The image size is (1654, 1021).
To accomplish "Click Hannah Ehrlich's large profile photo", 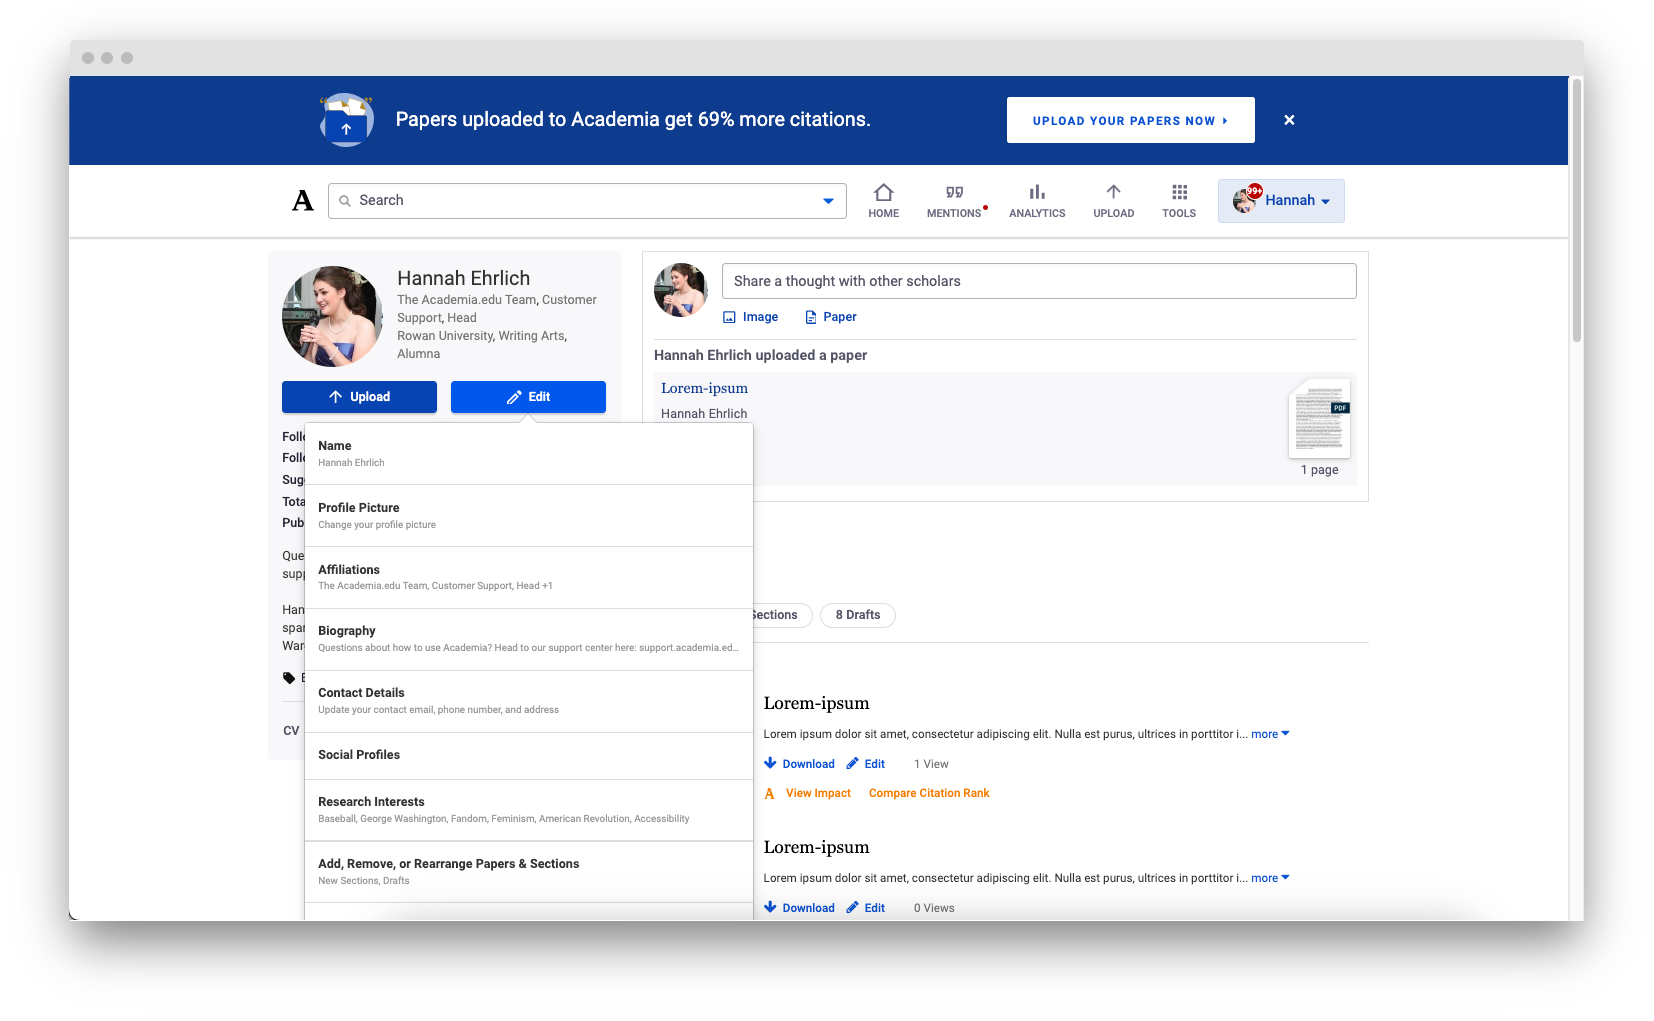I will (332, 316).
